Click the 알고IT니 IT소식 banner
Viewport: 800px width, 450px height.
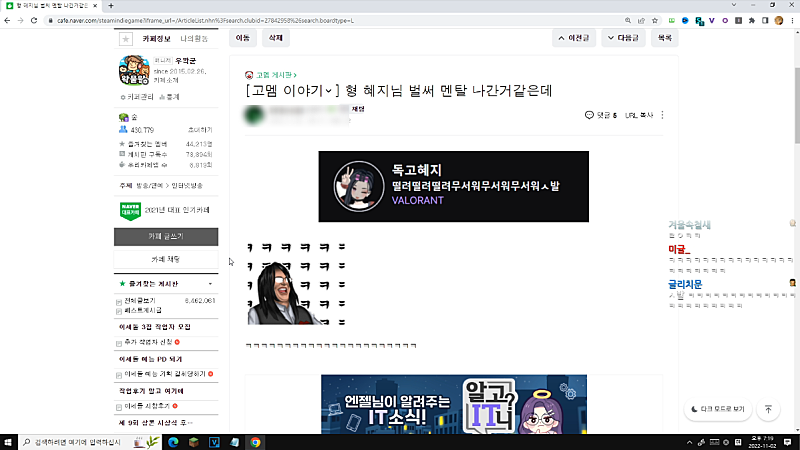[454, 404]
